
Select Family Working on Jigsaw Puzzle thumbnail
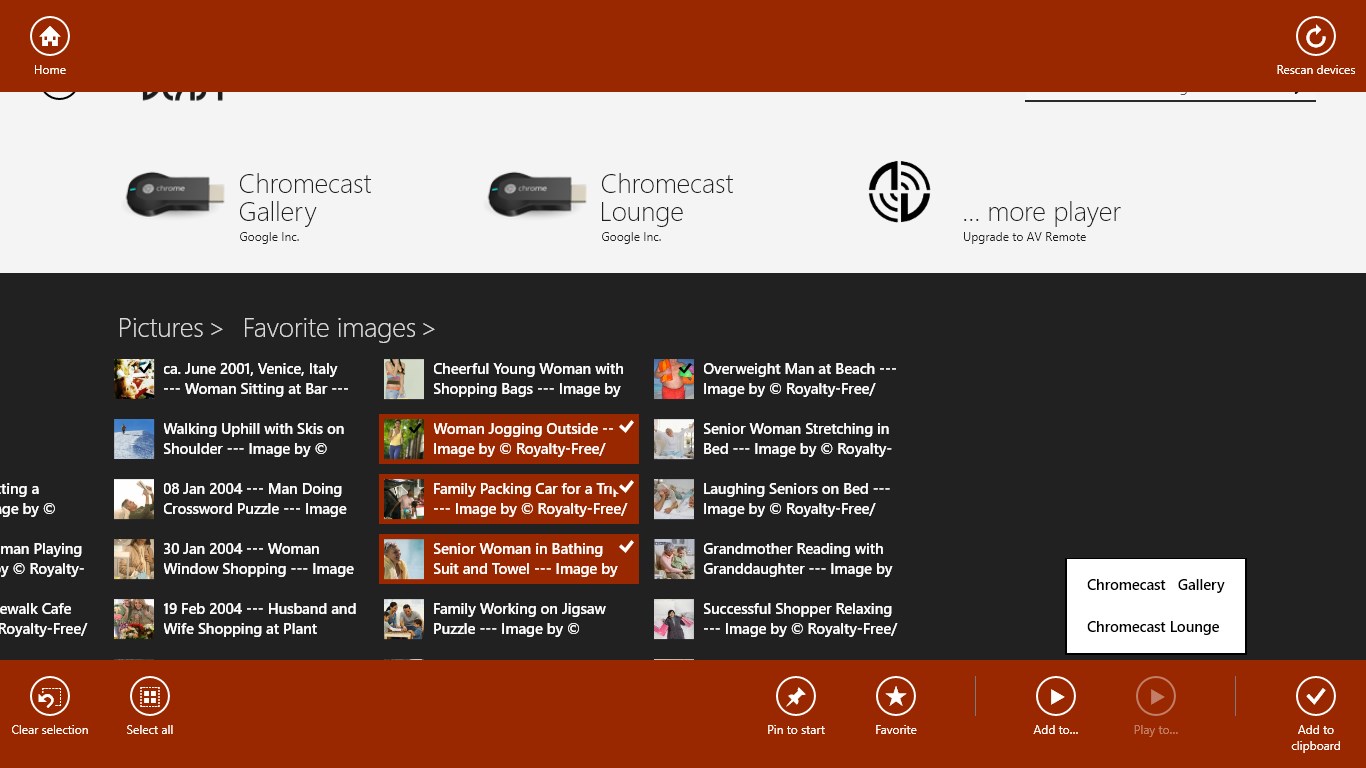click(404, 619)
